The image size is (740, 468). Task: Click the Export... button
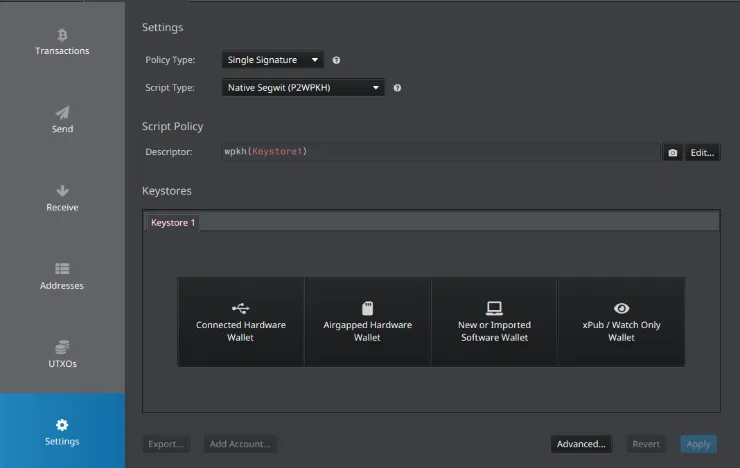click(x=166, y=444)
